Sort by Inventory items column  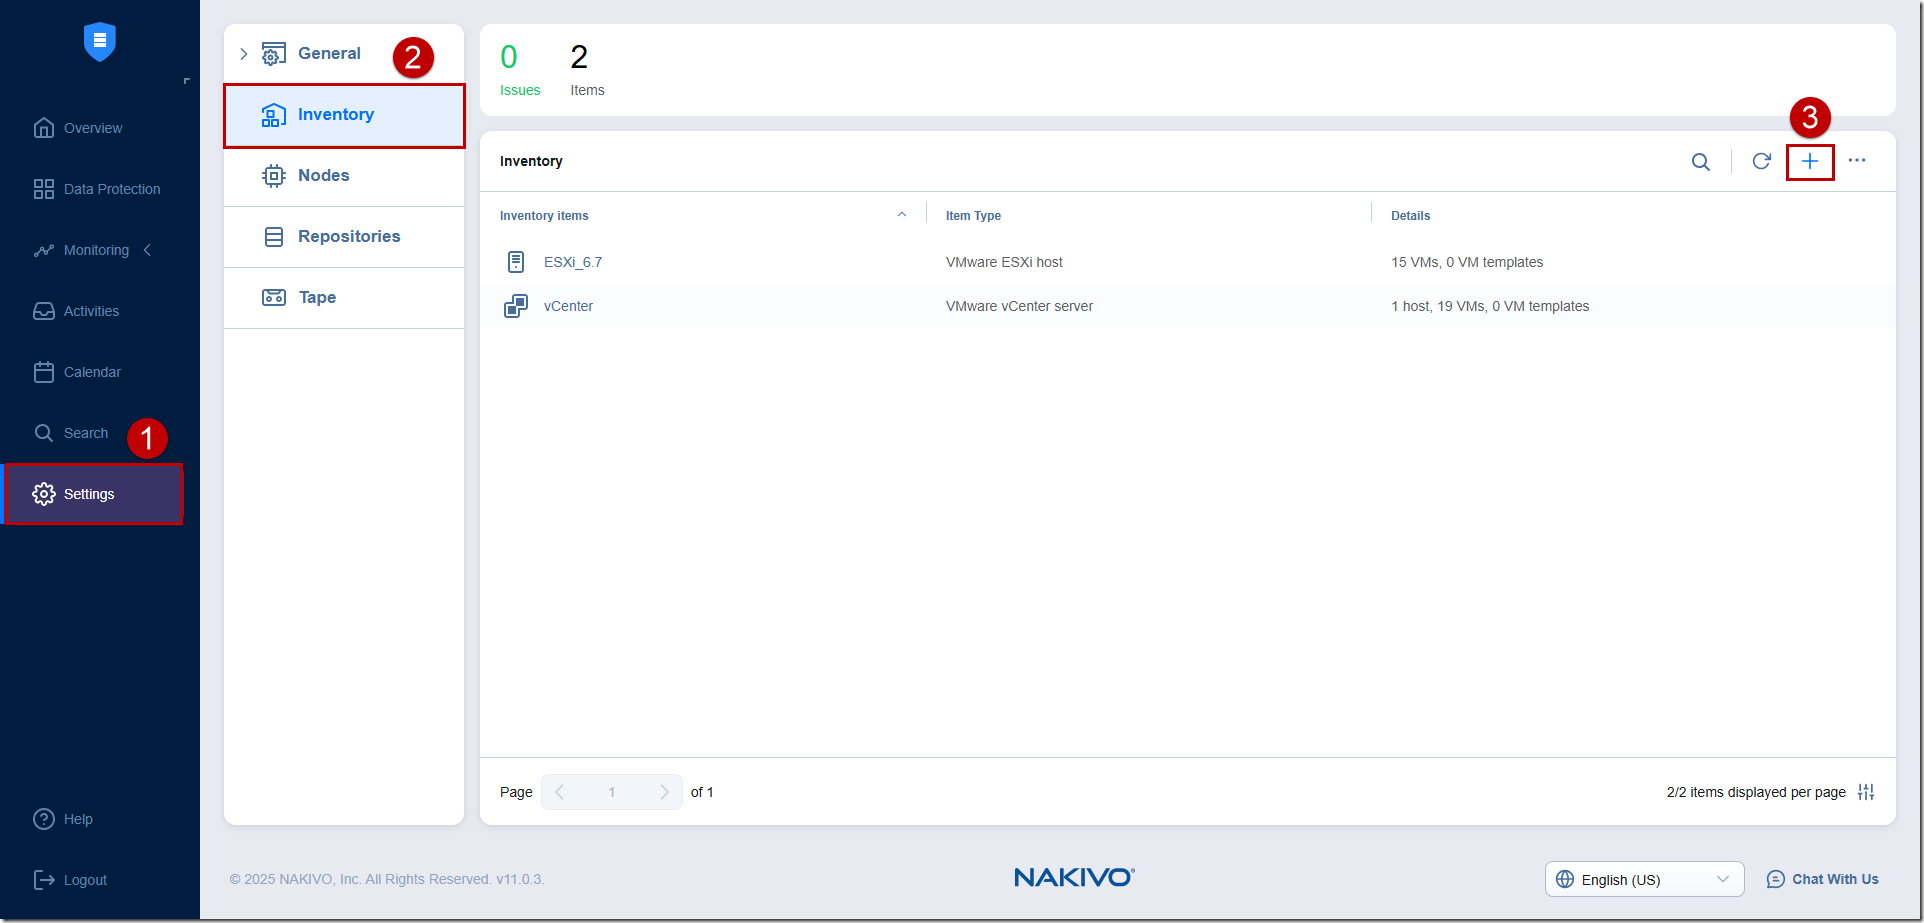tap(544, 216)
